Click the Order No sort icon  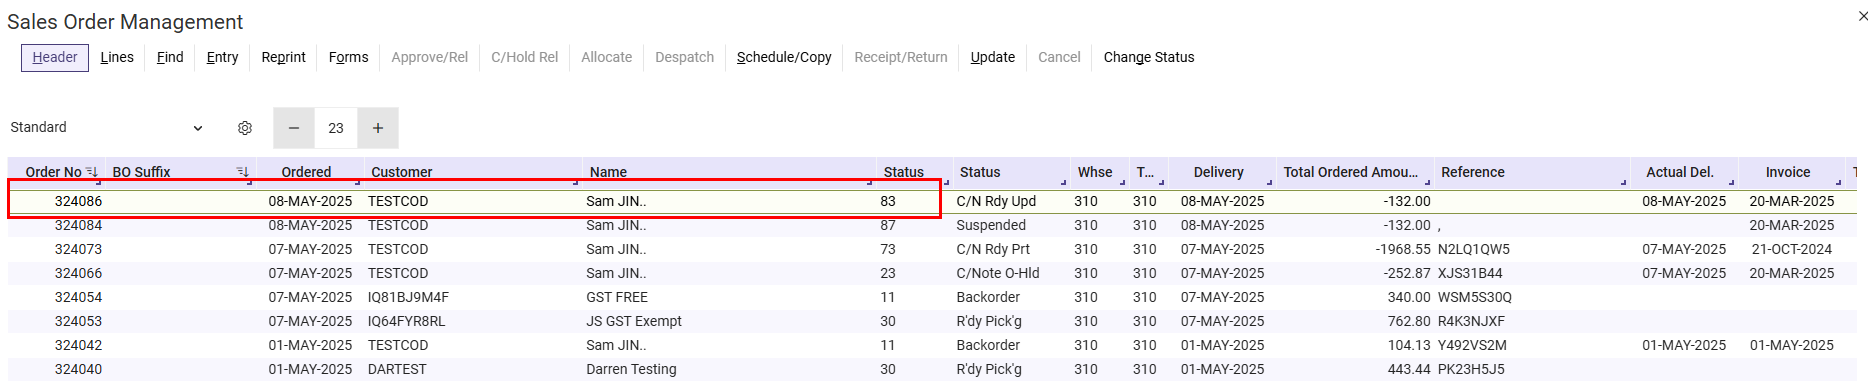[91, 172]
